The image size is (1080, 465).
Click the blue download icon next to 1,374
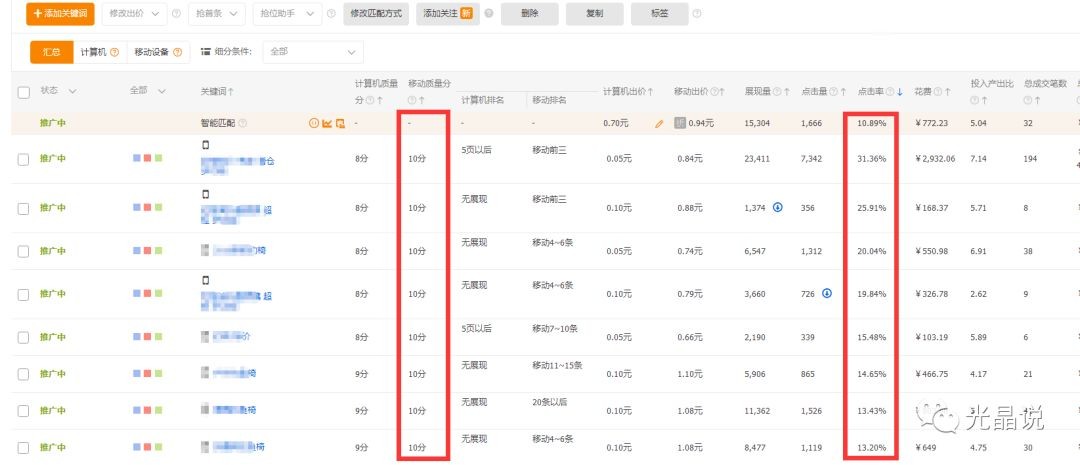778,207
